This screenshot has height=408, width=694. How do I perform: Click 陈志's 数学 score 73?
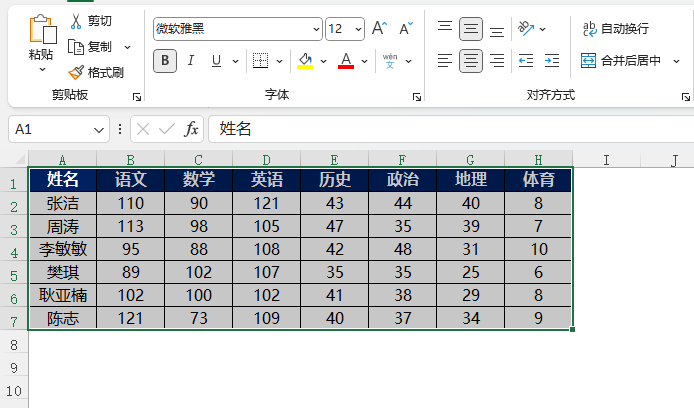pyautogui.click(x=199, y=318)
